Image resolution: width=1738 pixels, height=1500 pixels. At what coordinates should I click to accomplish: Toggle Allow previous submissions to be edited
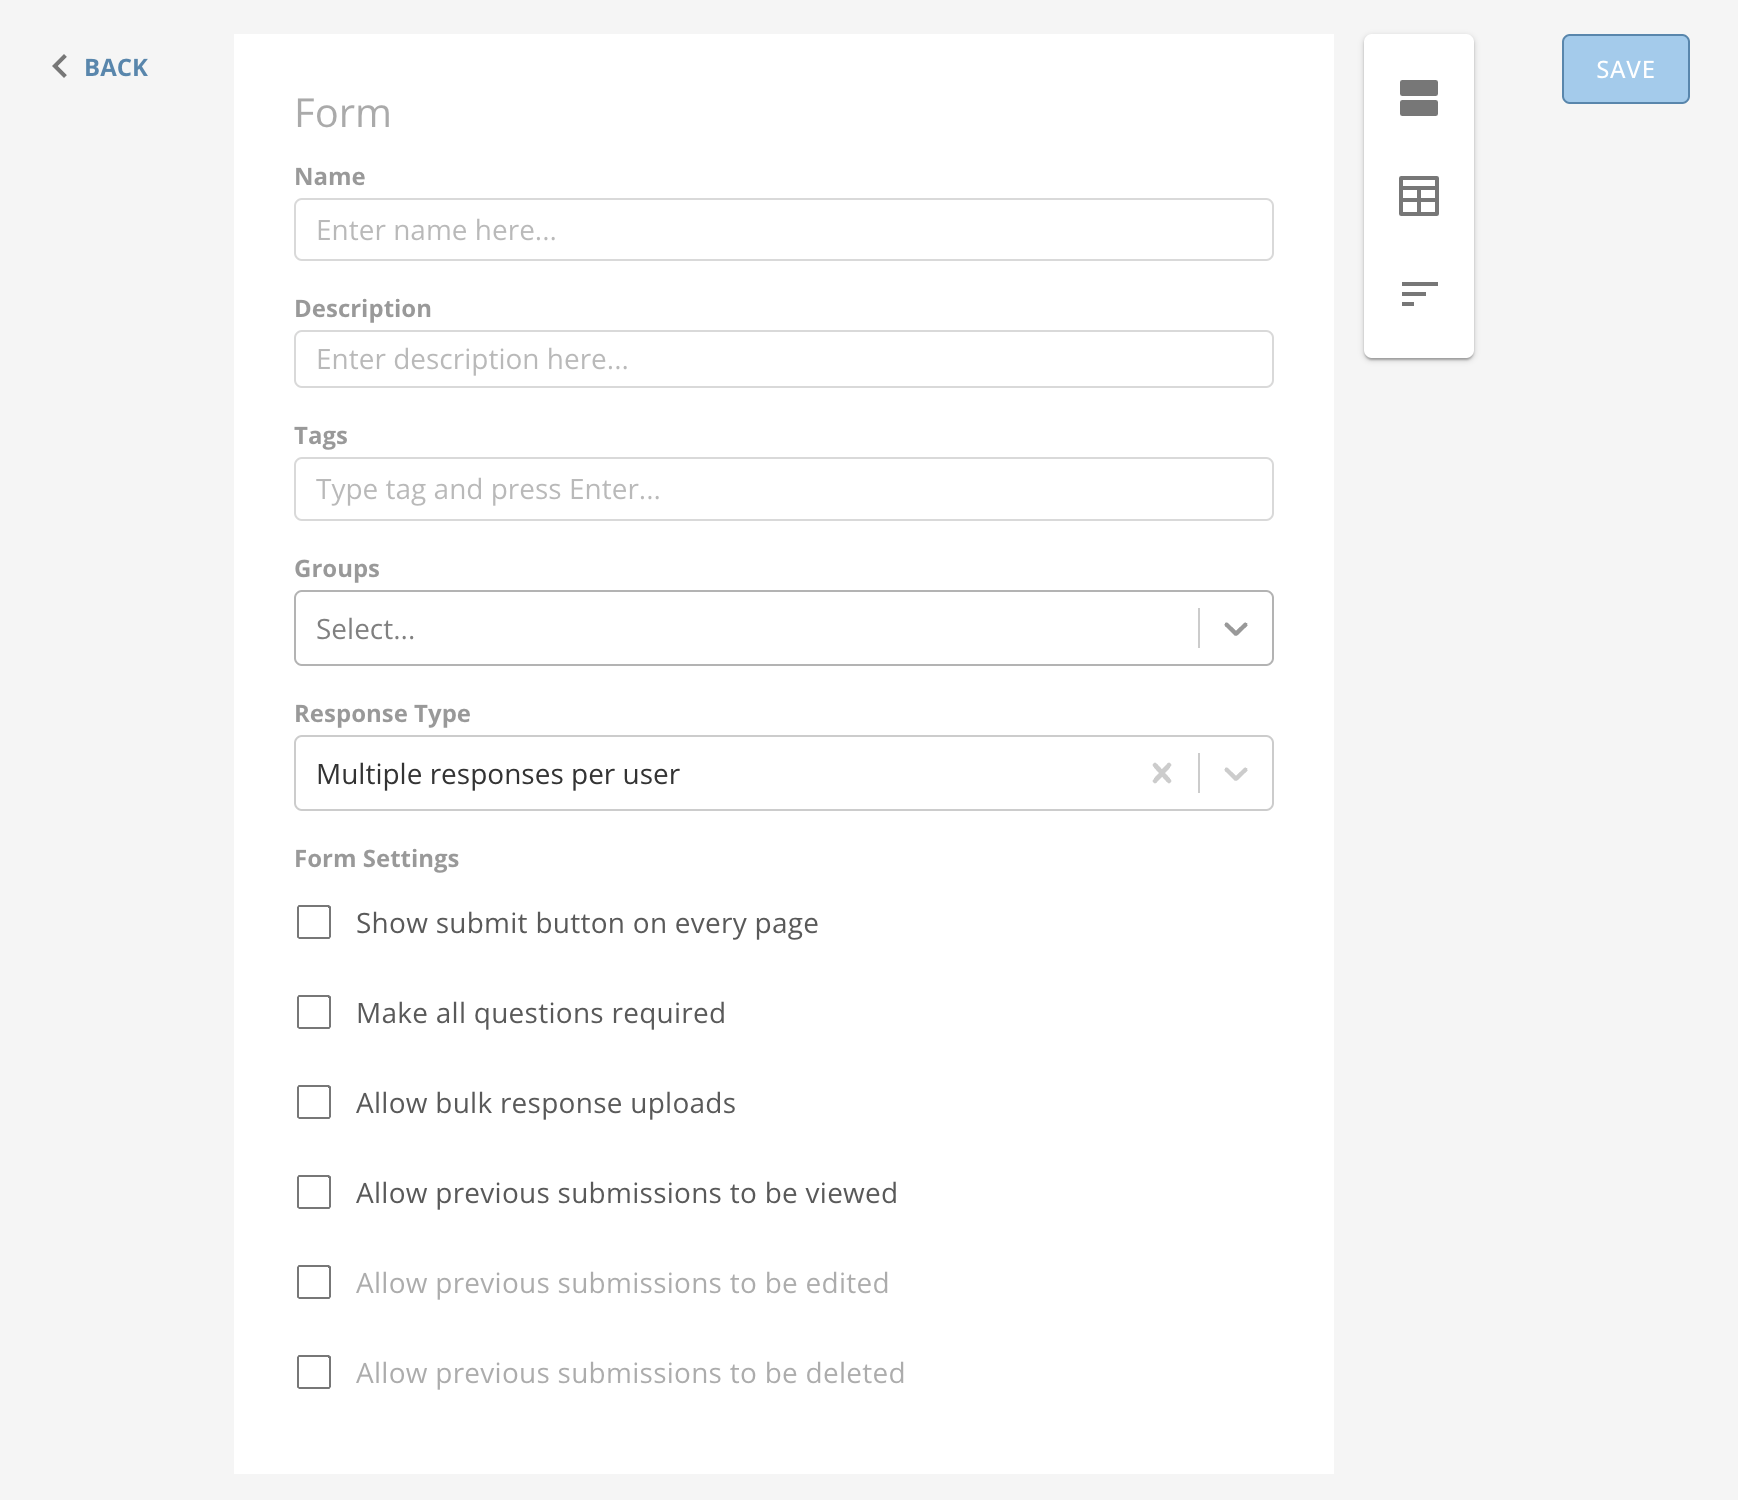pyautogui.click(x=313, y=1283)
